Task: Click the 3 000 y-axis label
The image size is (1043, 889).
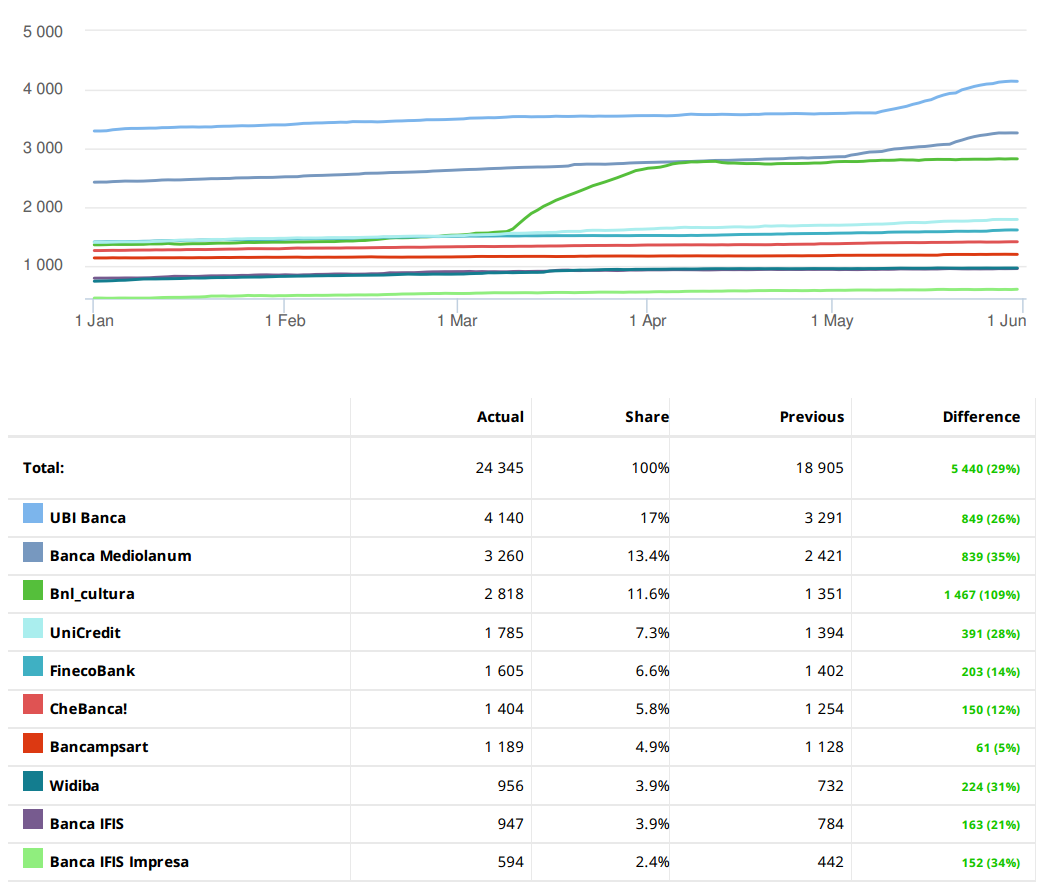Action: click(43, 148)
